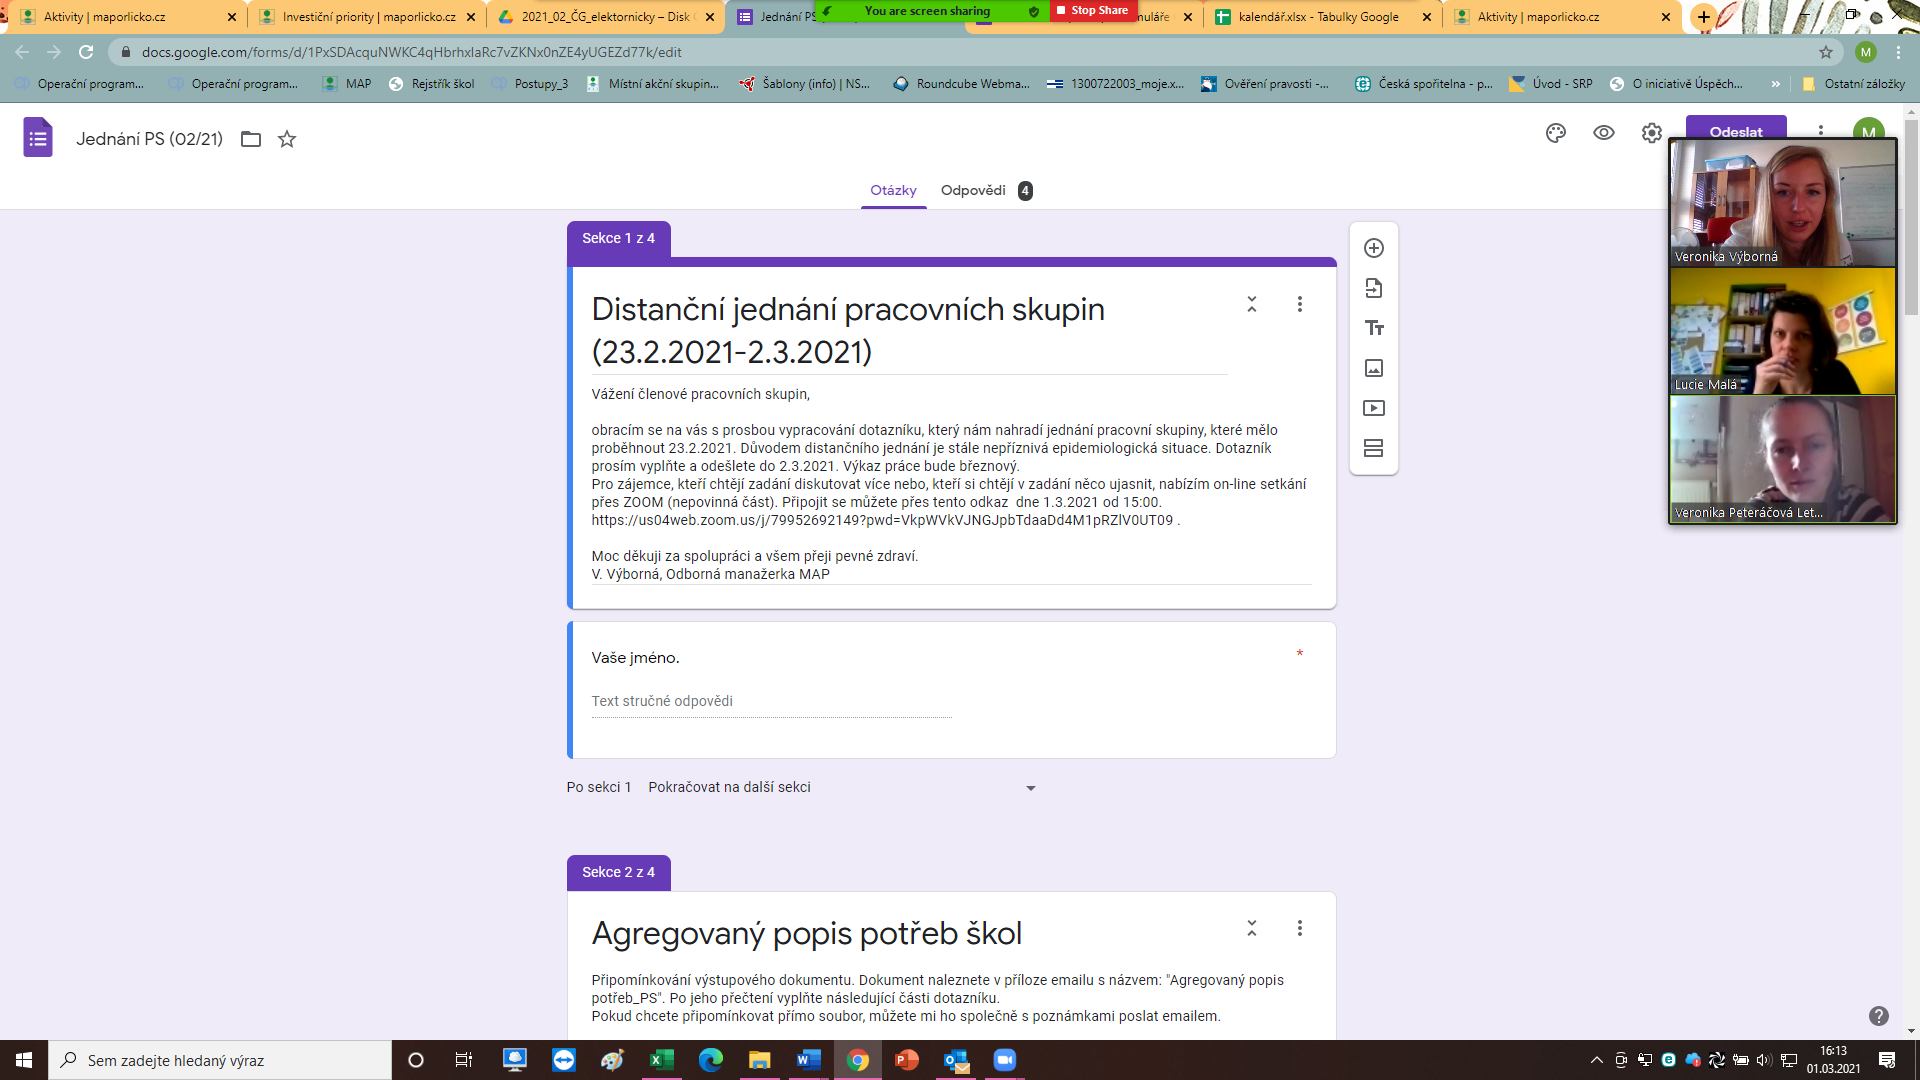This screenshot has width=1920, height=1080.
Task: Open the Zoom meeting link in the description
Action: [880, 519]
